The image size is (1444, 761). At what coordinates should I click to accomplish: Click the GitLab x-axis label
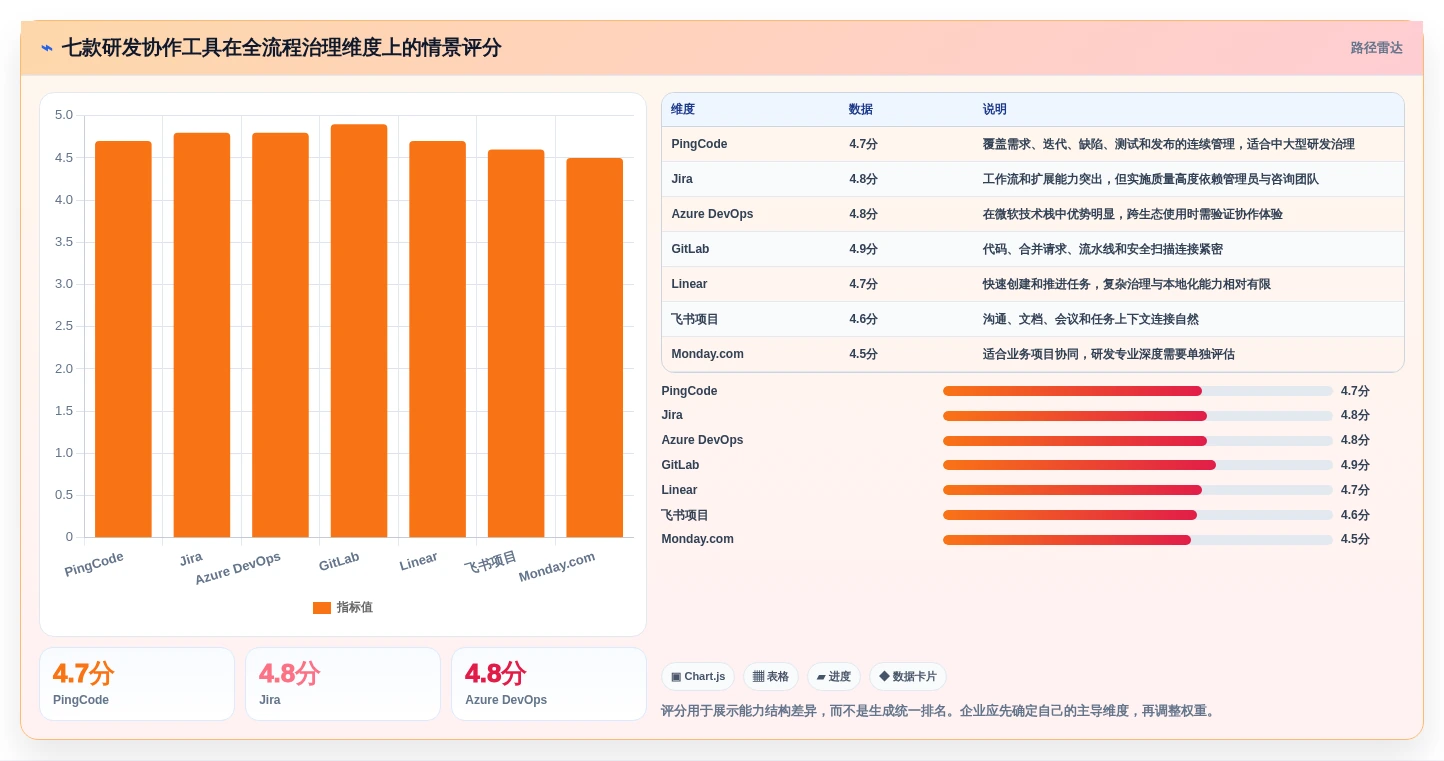click(x=339, y=562)
